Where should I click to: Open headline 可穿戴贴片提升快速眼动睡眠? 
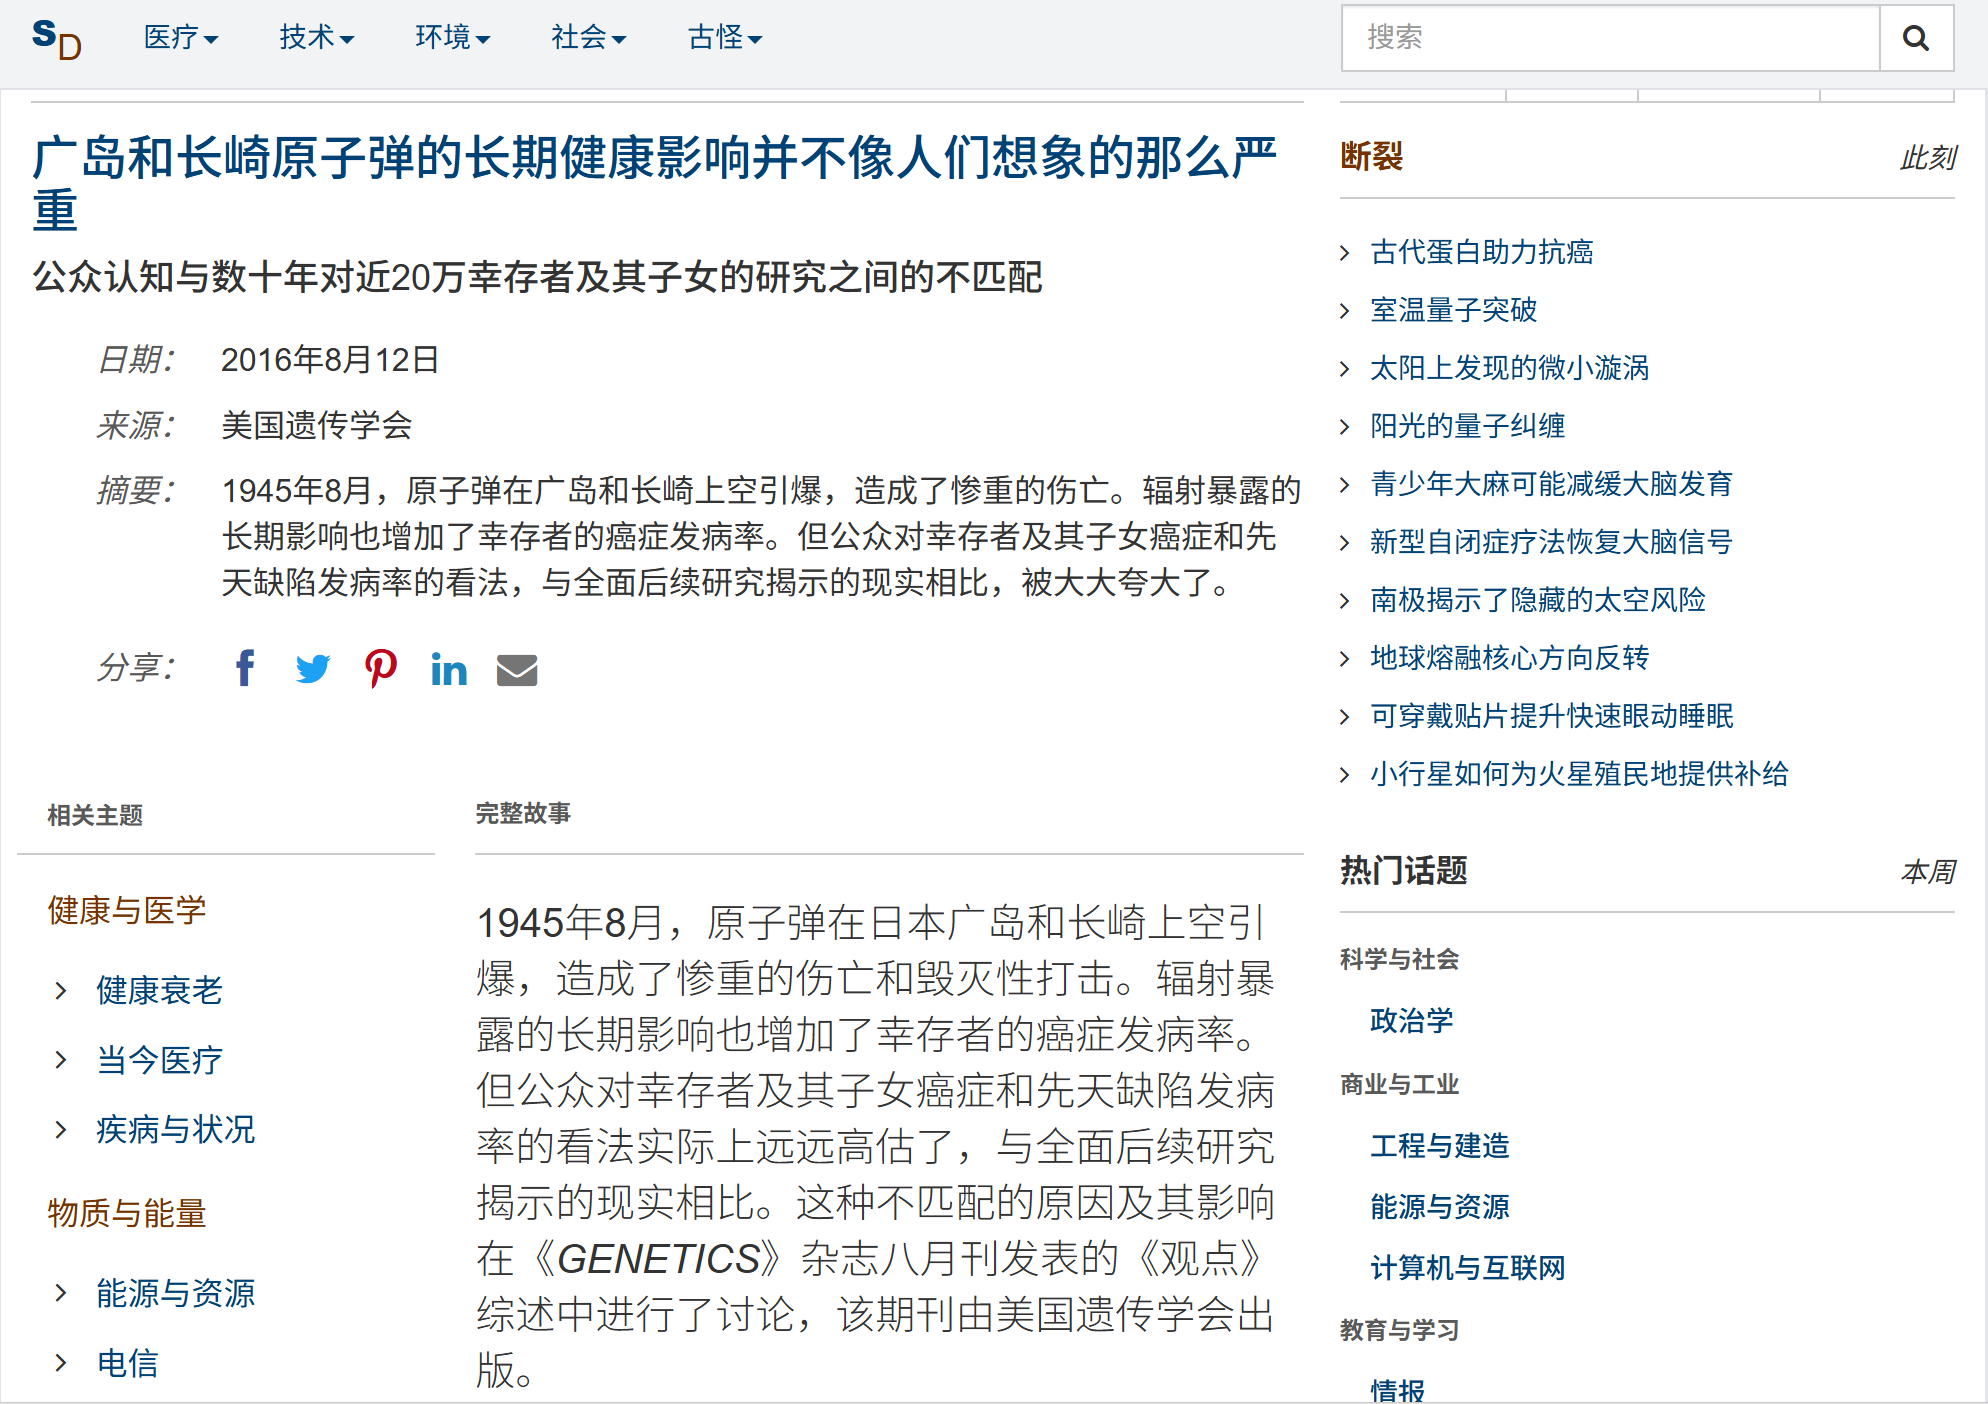pyautogui.click(x=1551, y=716)
